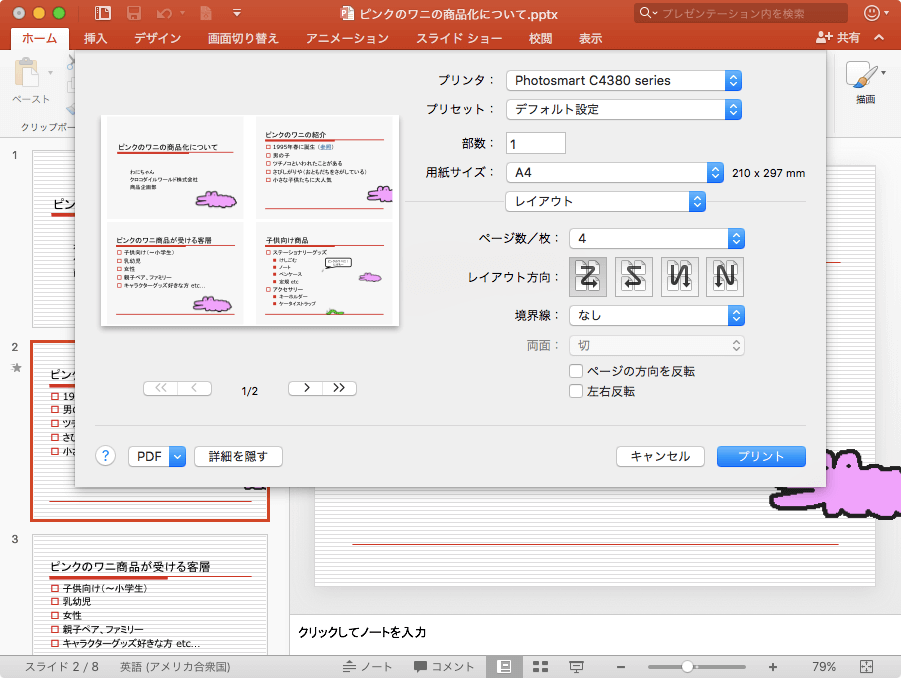This screenshot has height=678, width=901.
Task: Click the zoom in plus icon
Action: tap(773, 667)
